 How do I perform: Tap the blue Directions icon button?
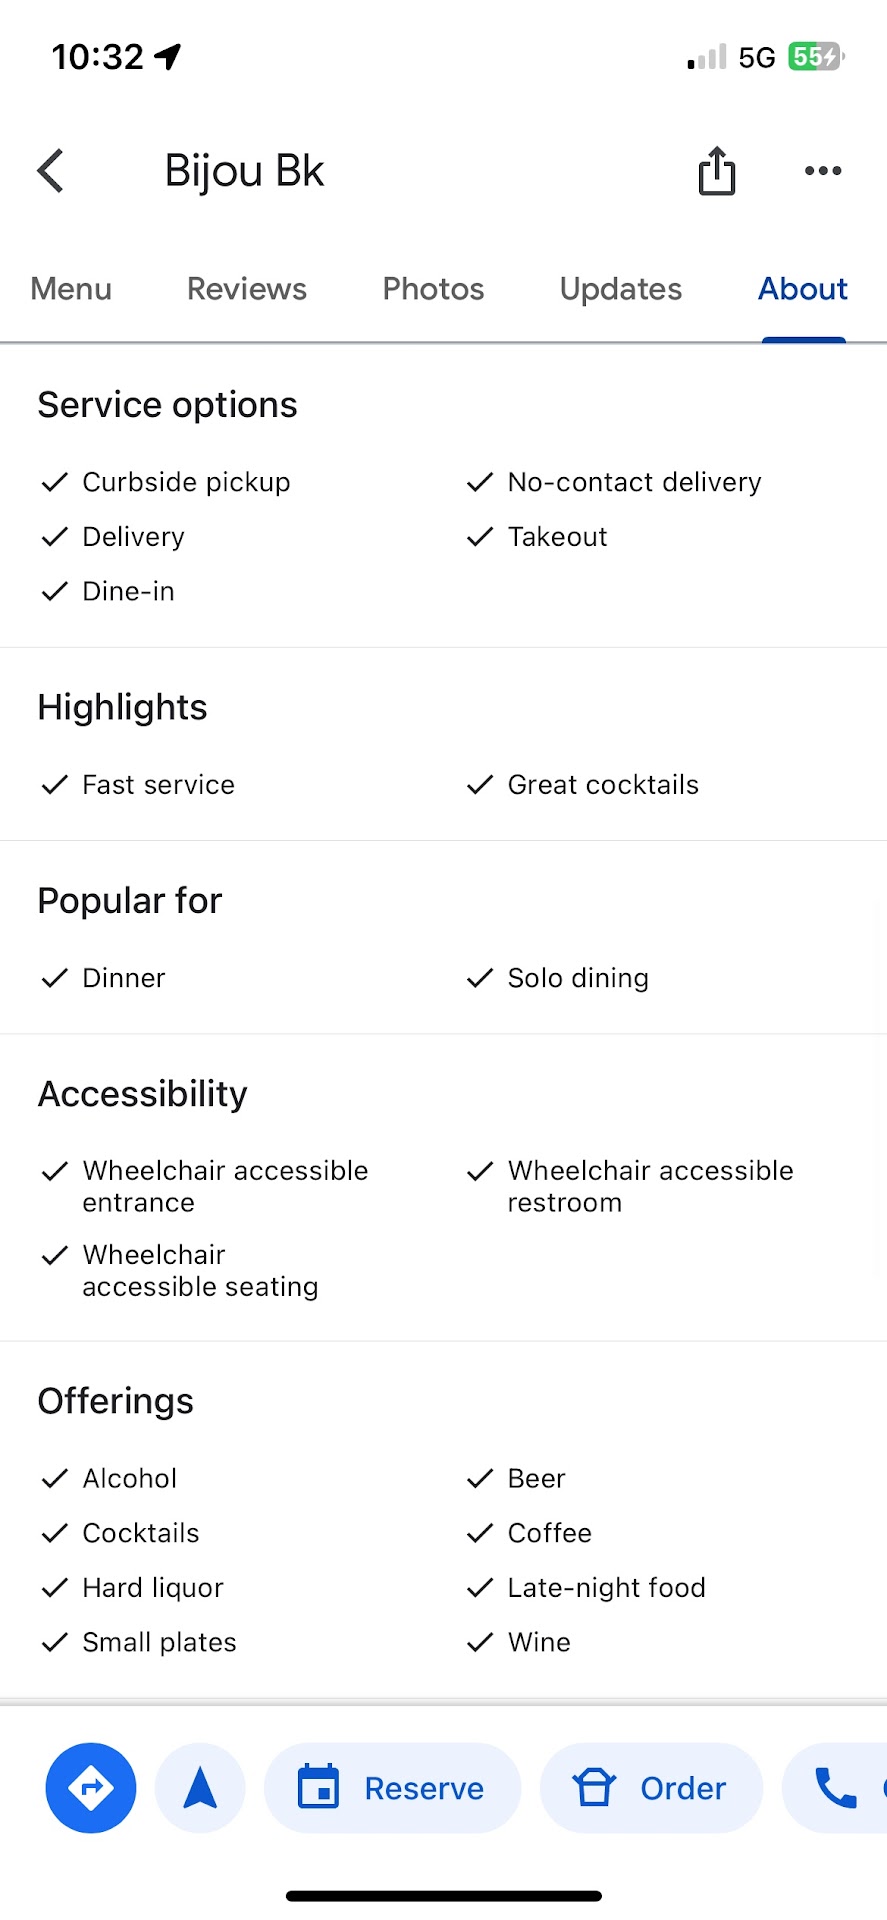tap(91, 1787)
